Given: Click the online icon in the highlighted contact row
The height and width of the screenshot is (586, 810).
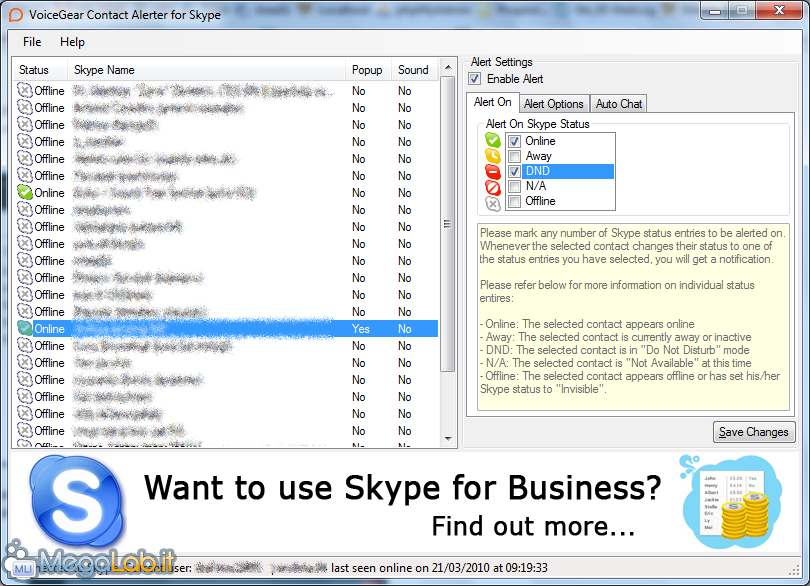Looking at the screenshot, I should point(25,328).
